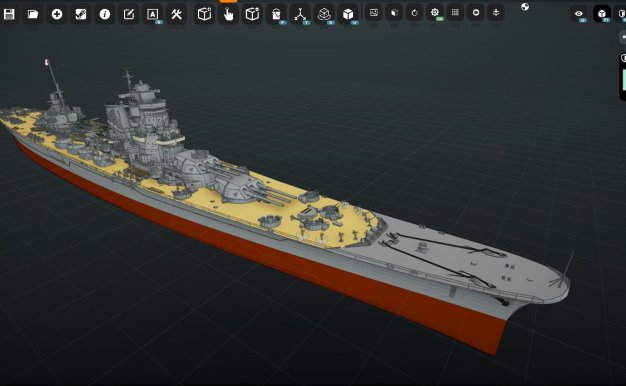The height and width of the screenshot is (386, 626).
Task: Click the small shaded cube icon
Action: (x=394, y=13)
